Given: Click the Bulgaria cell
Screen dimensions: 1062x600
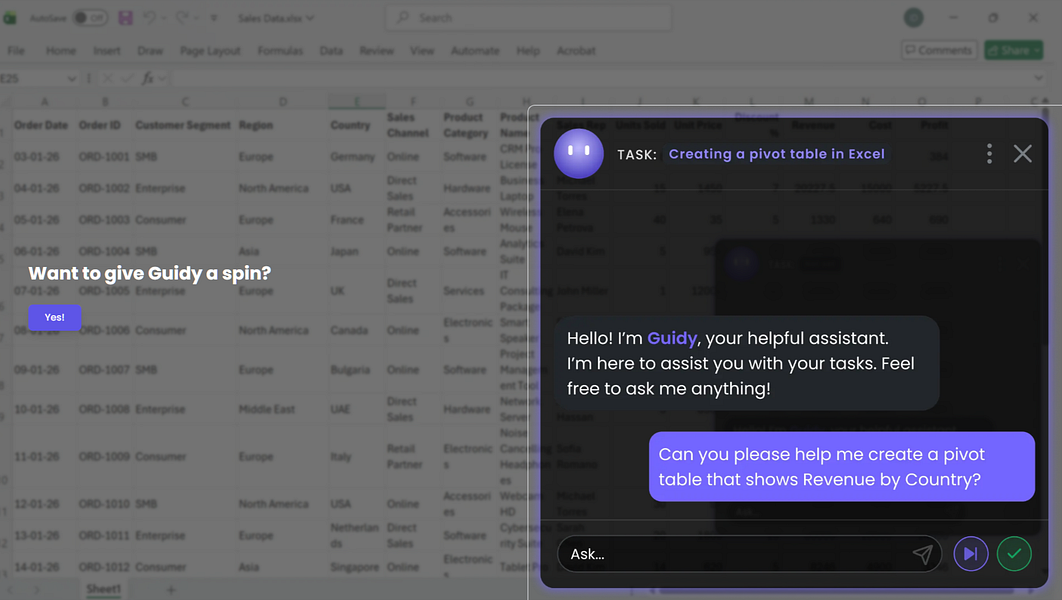Looking at the screenshot, I should (350, 370).
